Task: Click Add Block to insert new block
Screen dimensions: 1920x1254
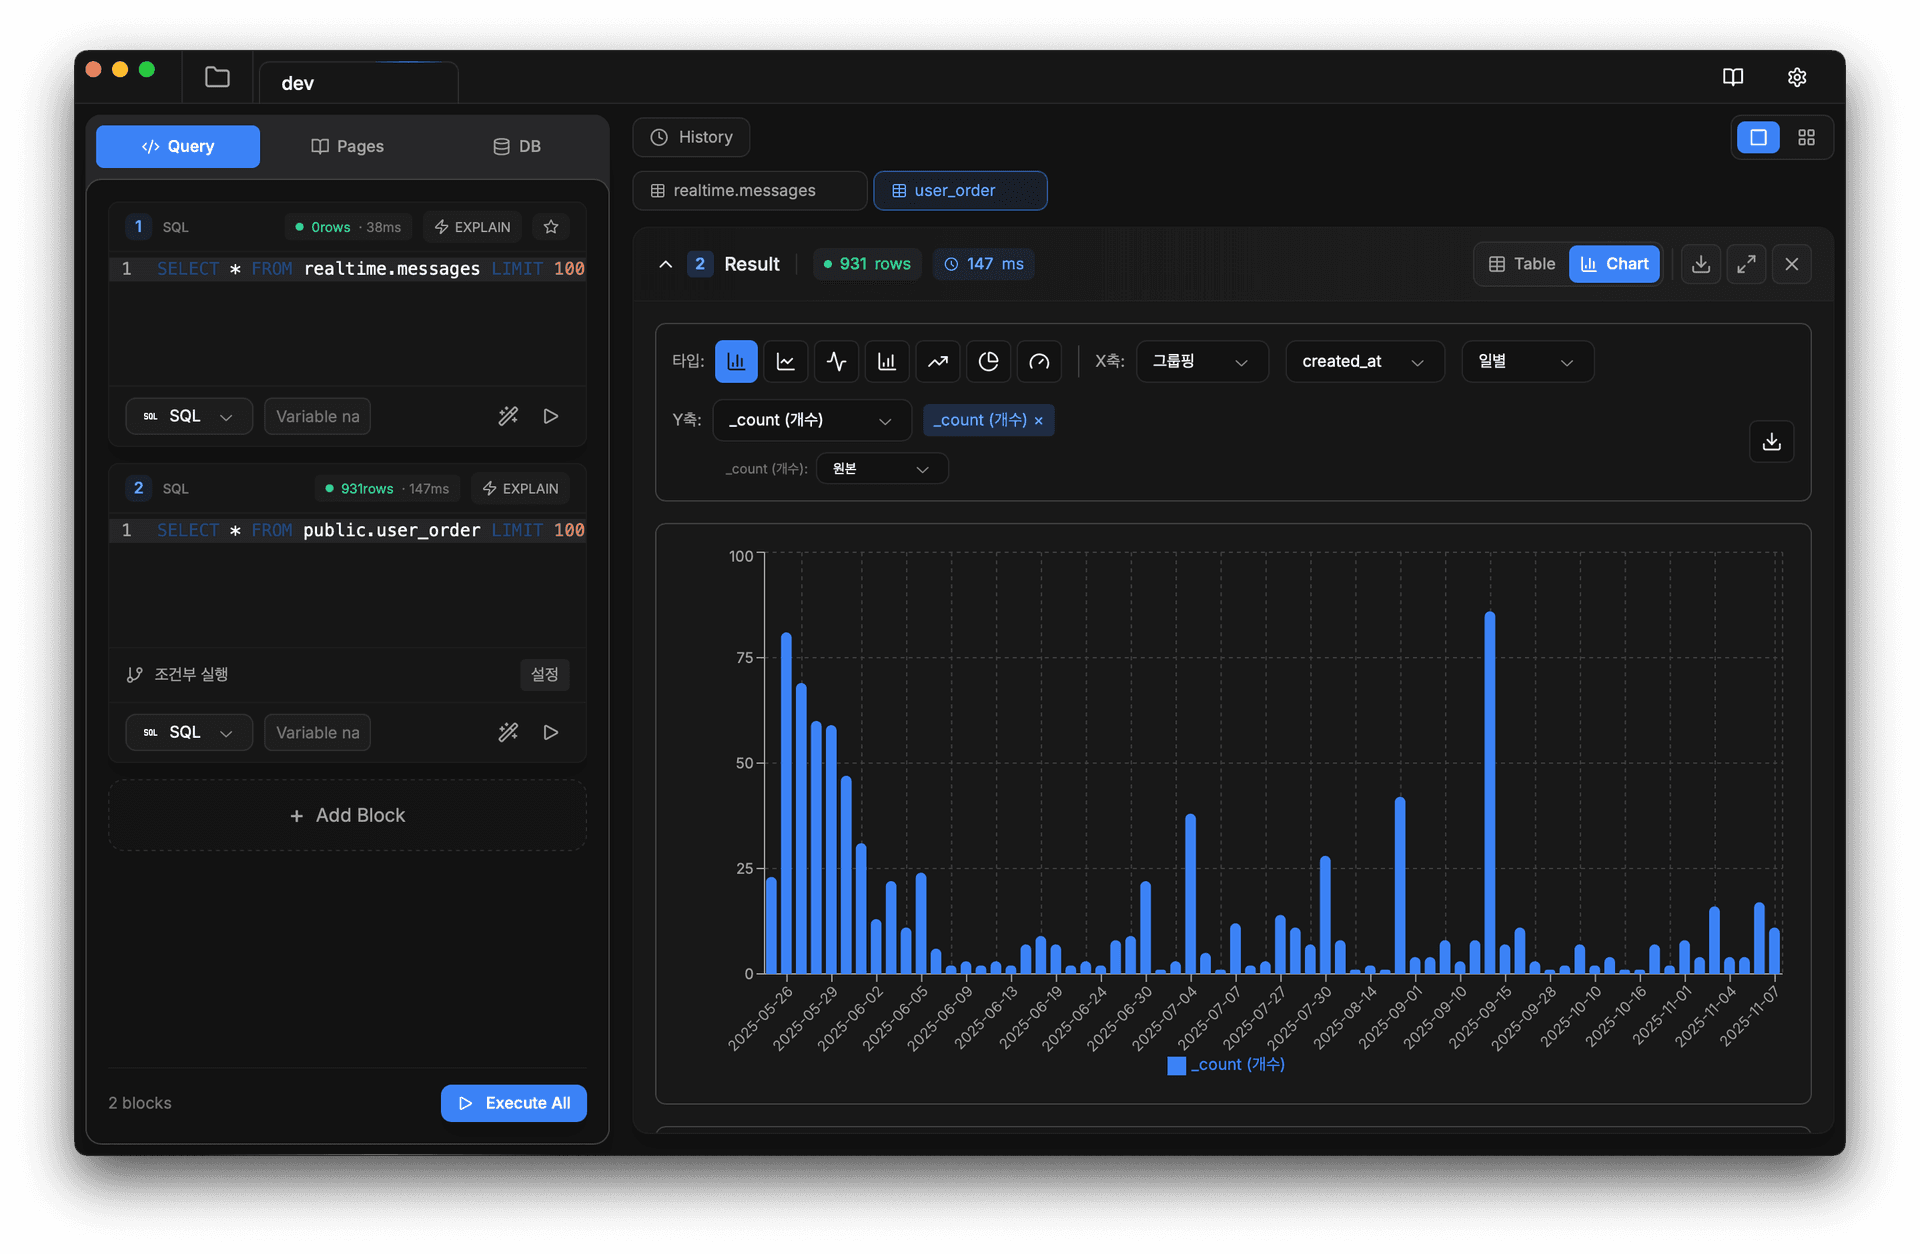Action: point(347,815)
